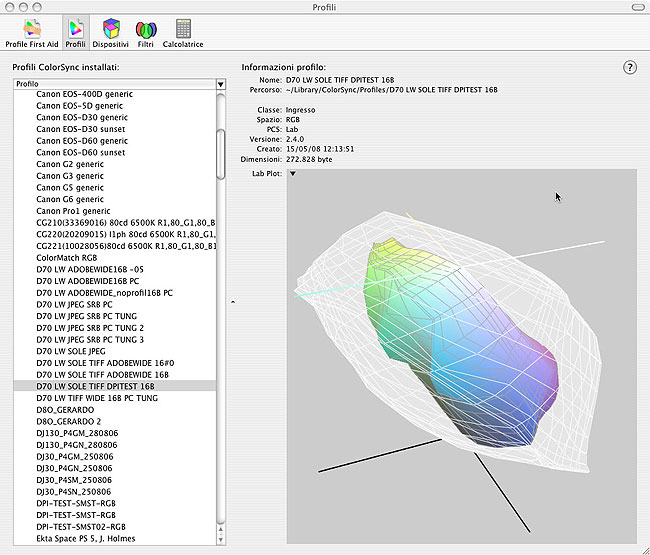This screenshot has width=650, height=555.
Task: Click the profile list scrollbar thumb
Action: [221, 154]
